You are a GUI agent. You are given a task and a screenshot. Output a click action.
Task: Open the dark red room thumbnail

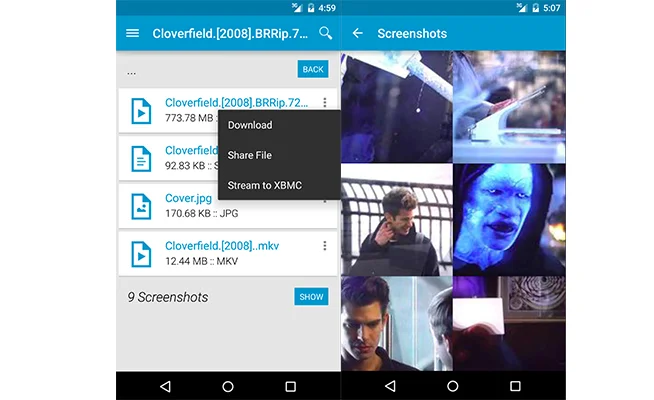click(509, 324)
